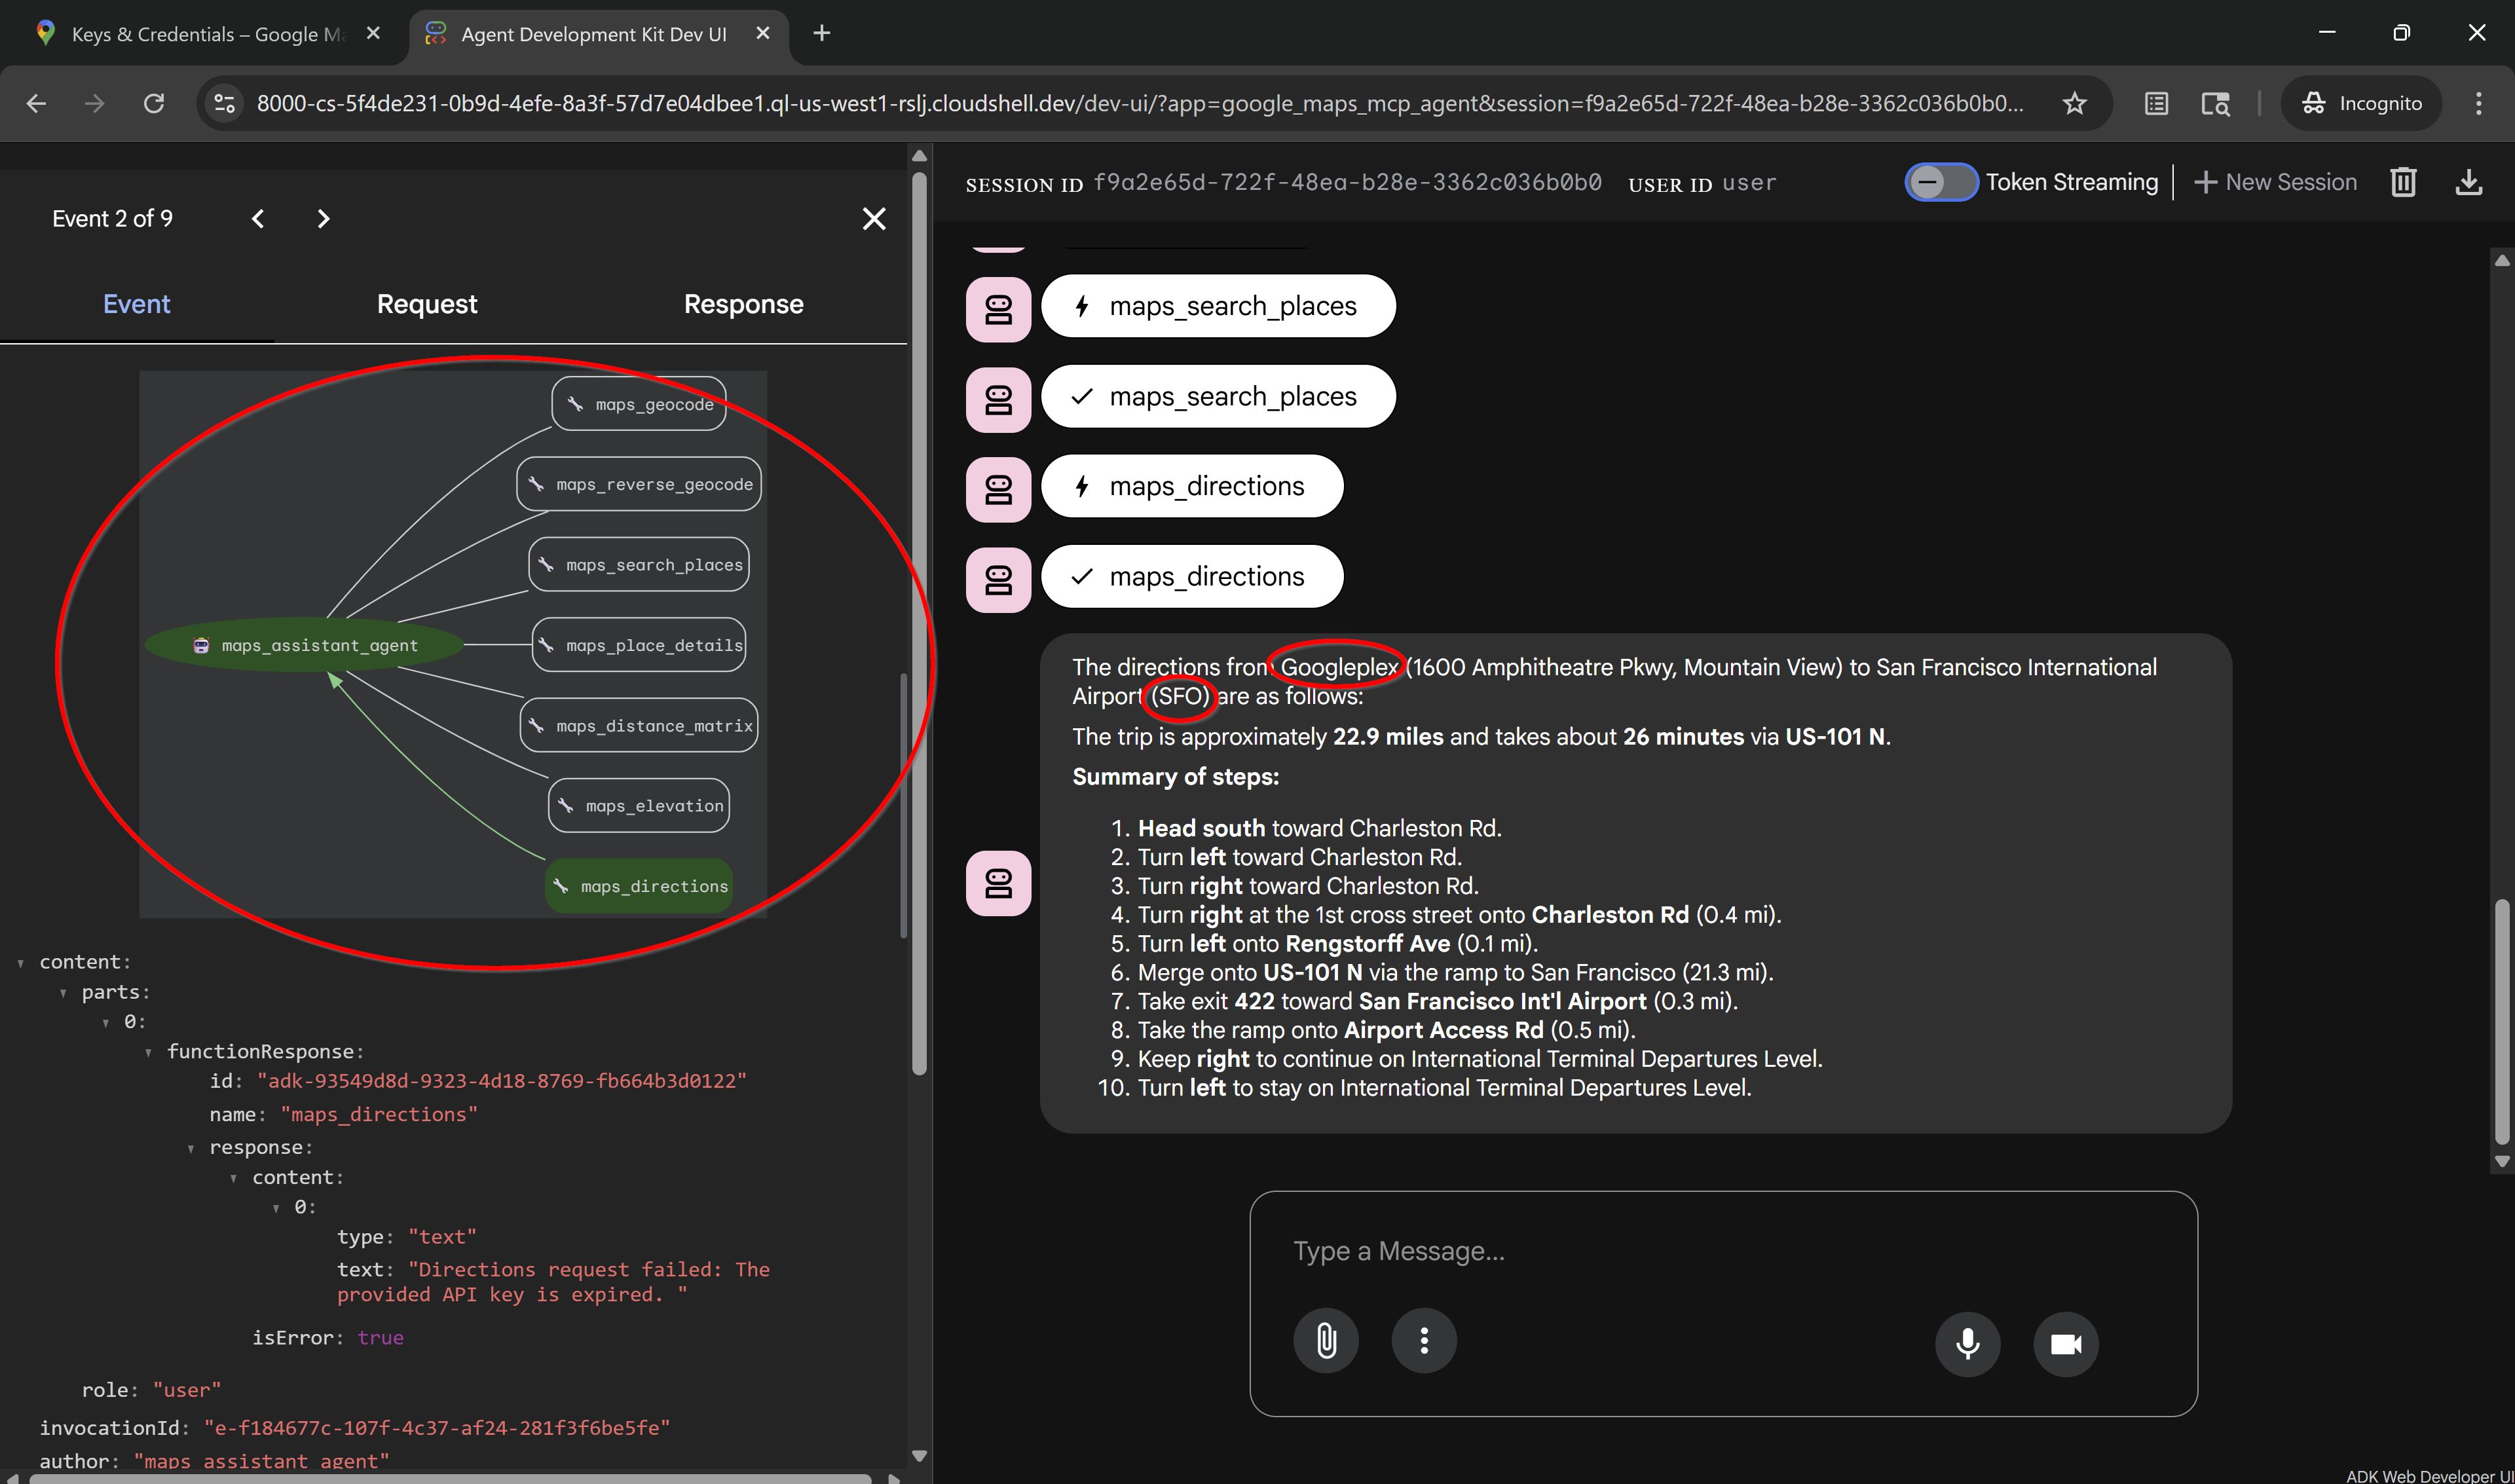Open the three-dot options icon near message input
The height and width of the screenshot is (1484, 2515).
click(x=1424, y=1340)
